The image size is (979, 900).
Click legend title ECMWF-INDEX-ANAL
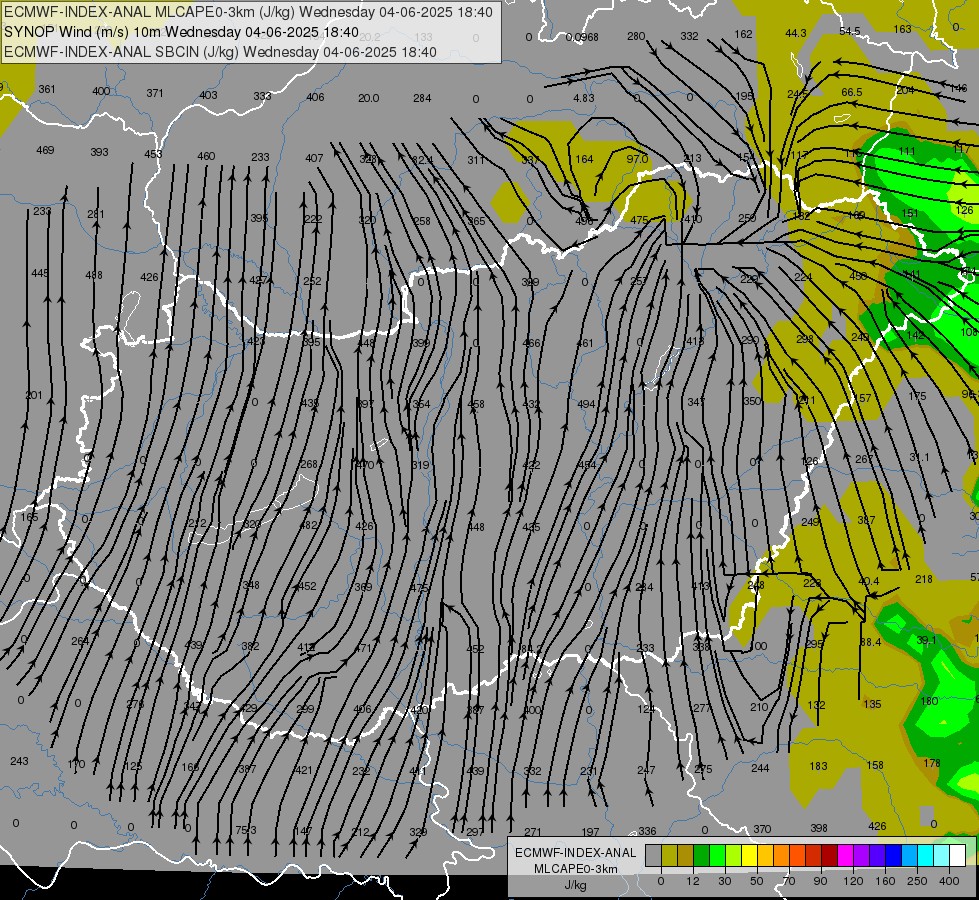coord(575,853)
